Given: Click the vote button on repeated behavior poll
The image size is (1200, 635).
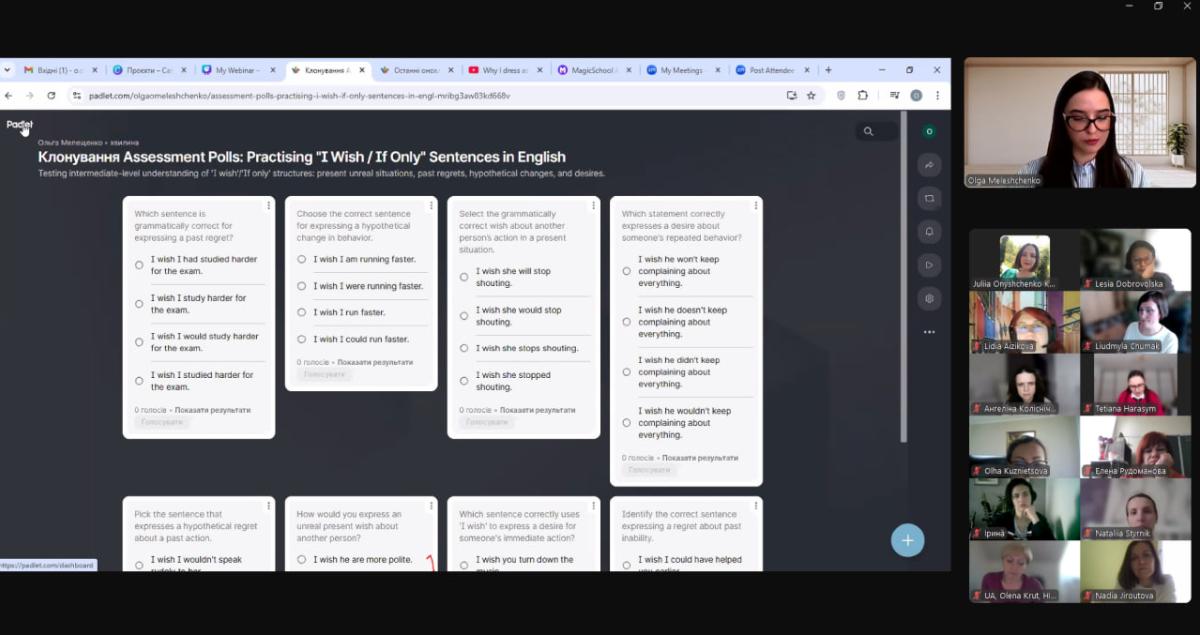Looking at the screenshot, I should click(649, 470).
